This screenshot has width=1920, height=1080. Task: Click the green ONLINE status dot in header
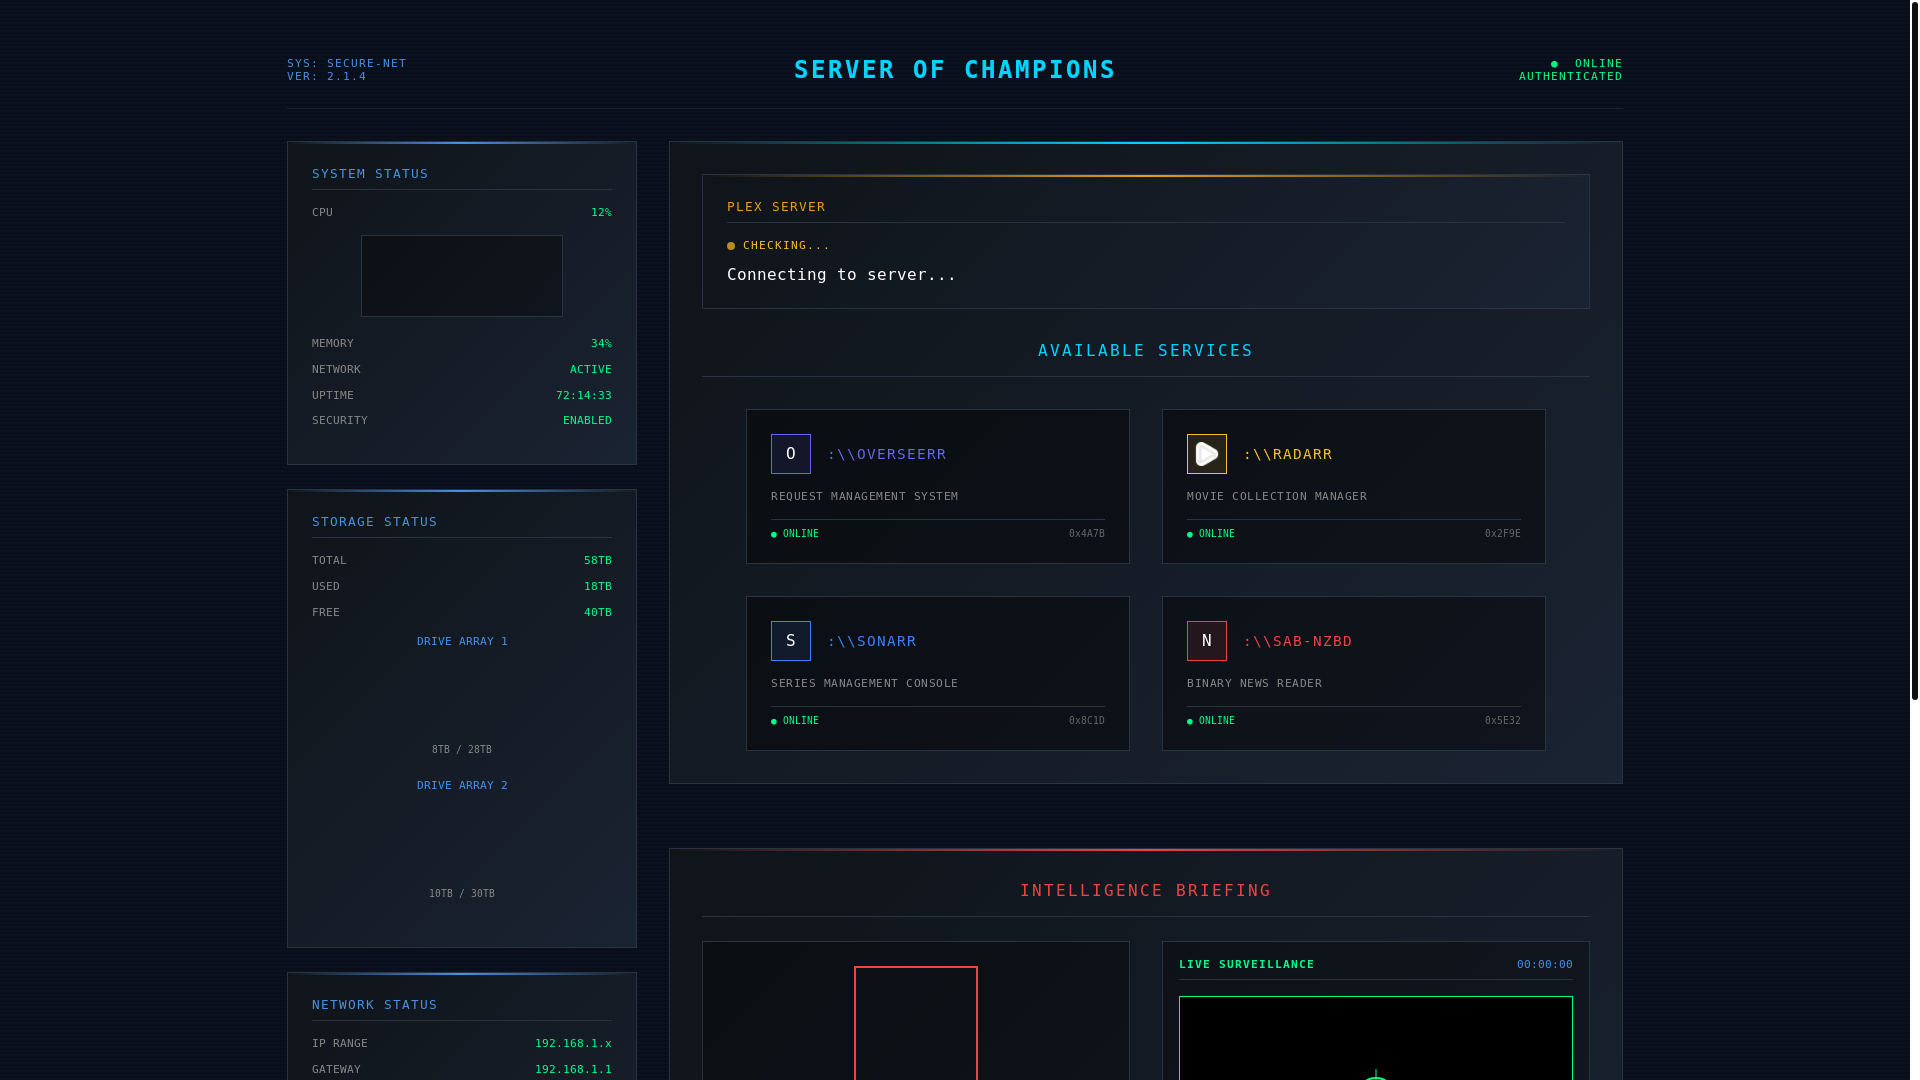coord(1554,64)
